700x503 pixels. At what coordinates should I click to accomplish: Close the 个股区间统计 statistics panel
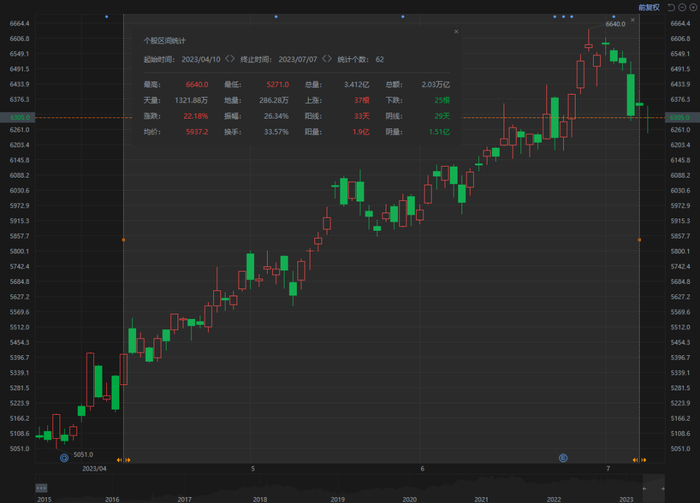click(456, 32)
